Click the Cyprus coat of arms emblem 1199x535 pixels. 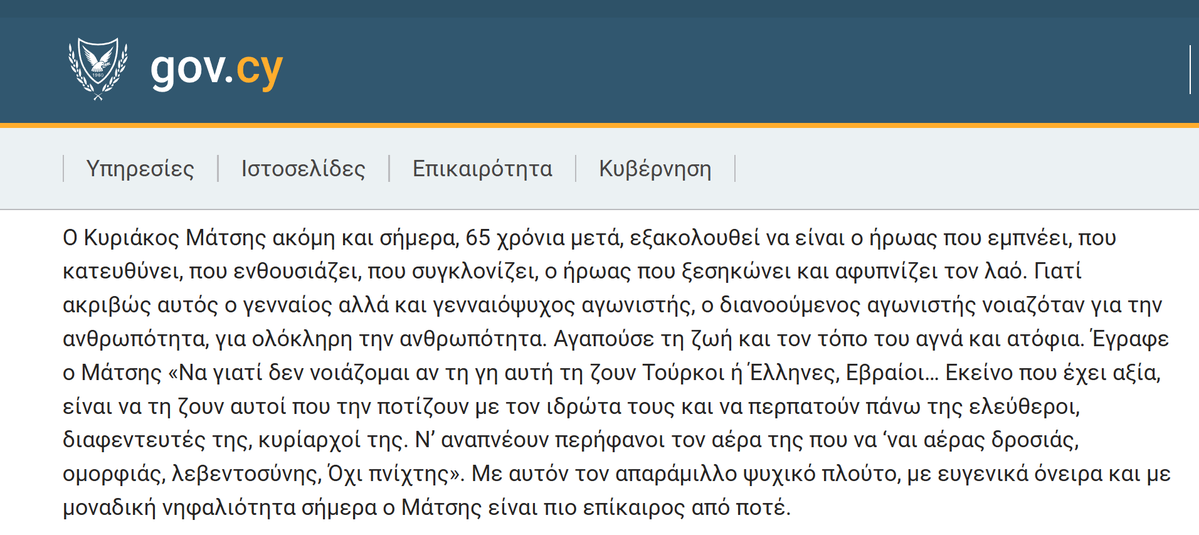(x=98, y=70)
